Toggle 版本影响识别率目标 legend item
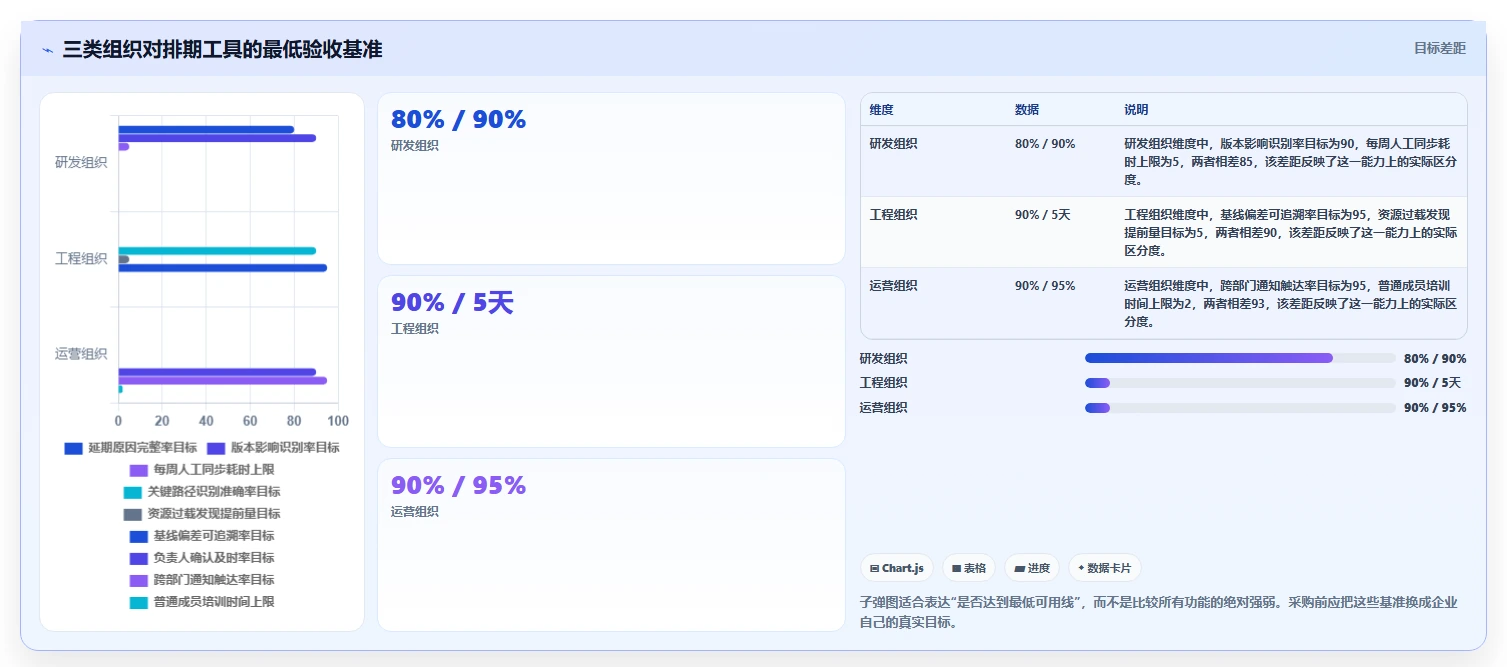The image size is (1507, 667). 273,448
